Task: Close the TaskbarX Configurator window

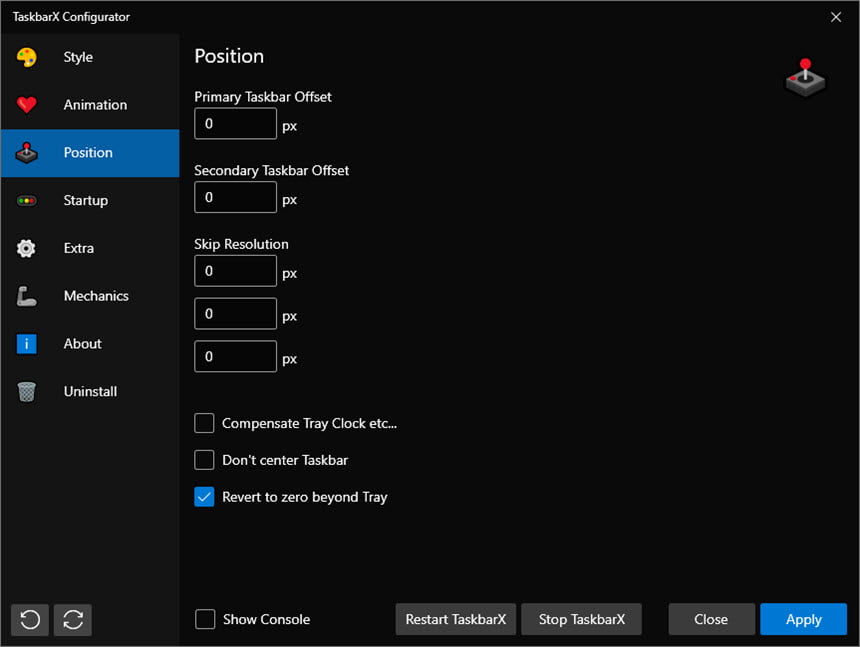Action: point(836,17)
